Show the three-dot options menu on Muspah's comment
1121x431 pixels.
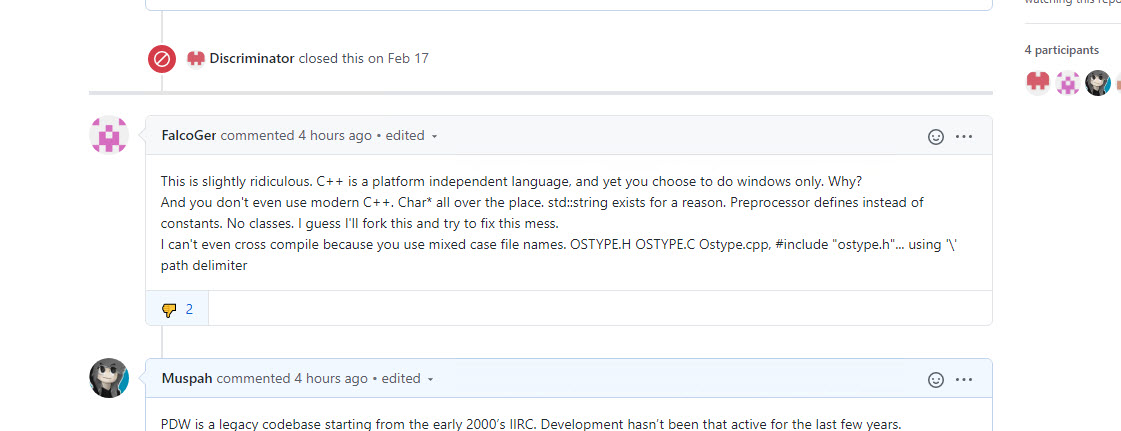click(964, 379)
